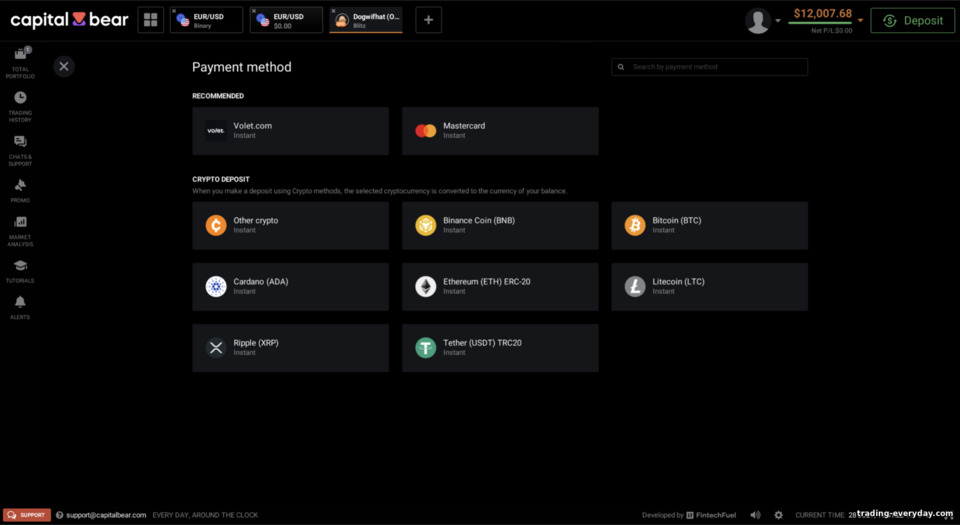Open Market Analysis in the sidebar

(x=20, y=231)
